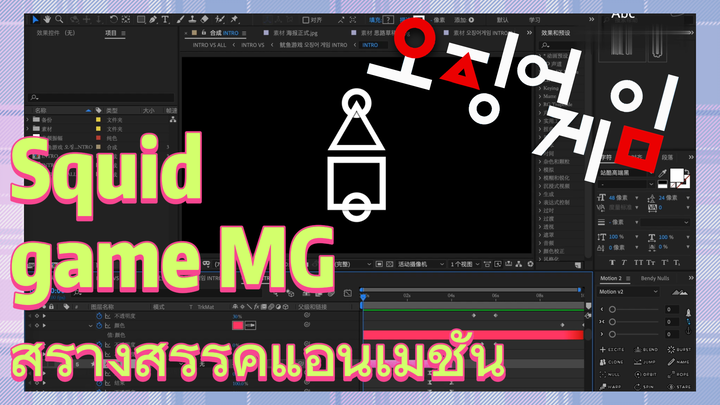Click the Motion v2 ROPE tool
The width and height of the screenshot is (720, 405).
pyautogui.click(x=679, y=374)
